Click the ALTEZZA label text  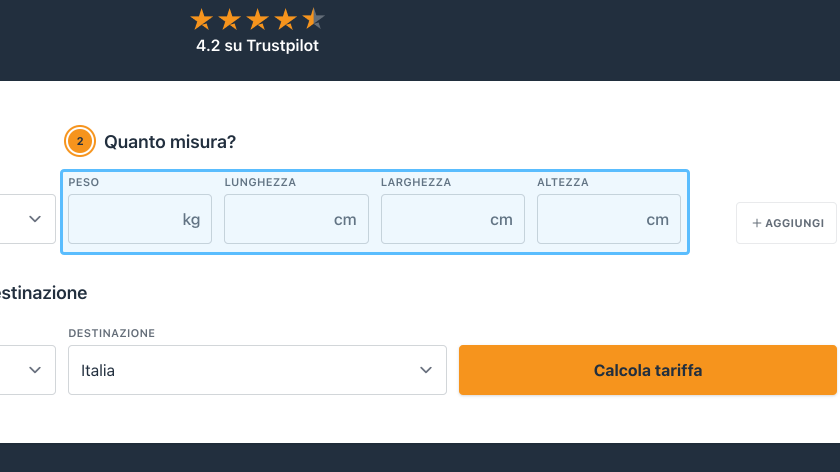[563, 183]
